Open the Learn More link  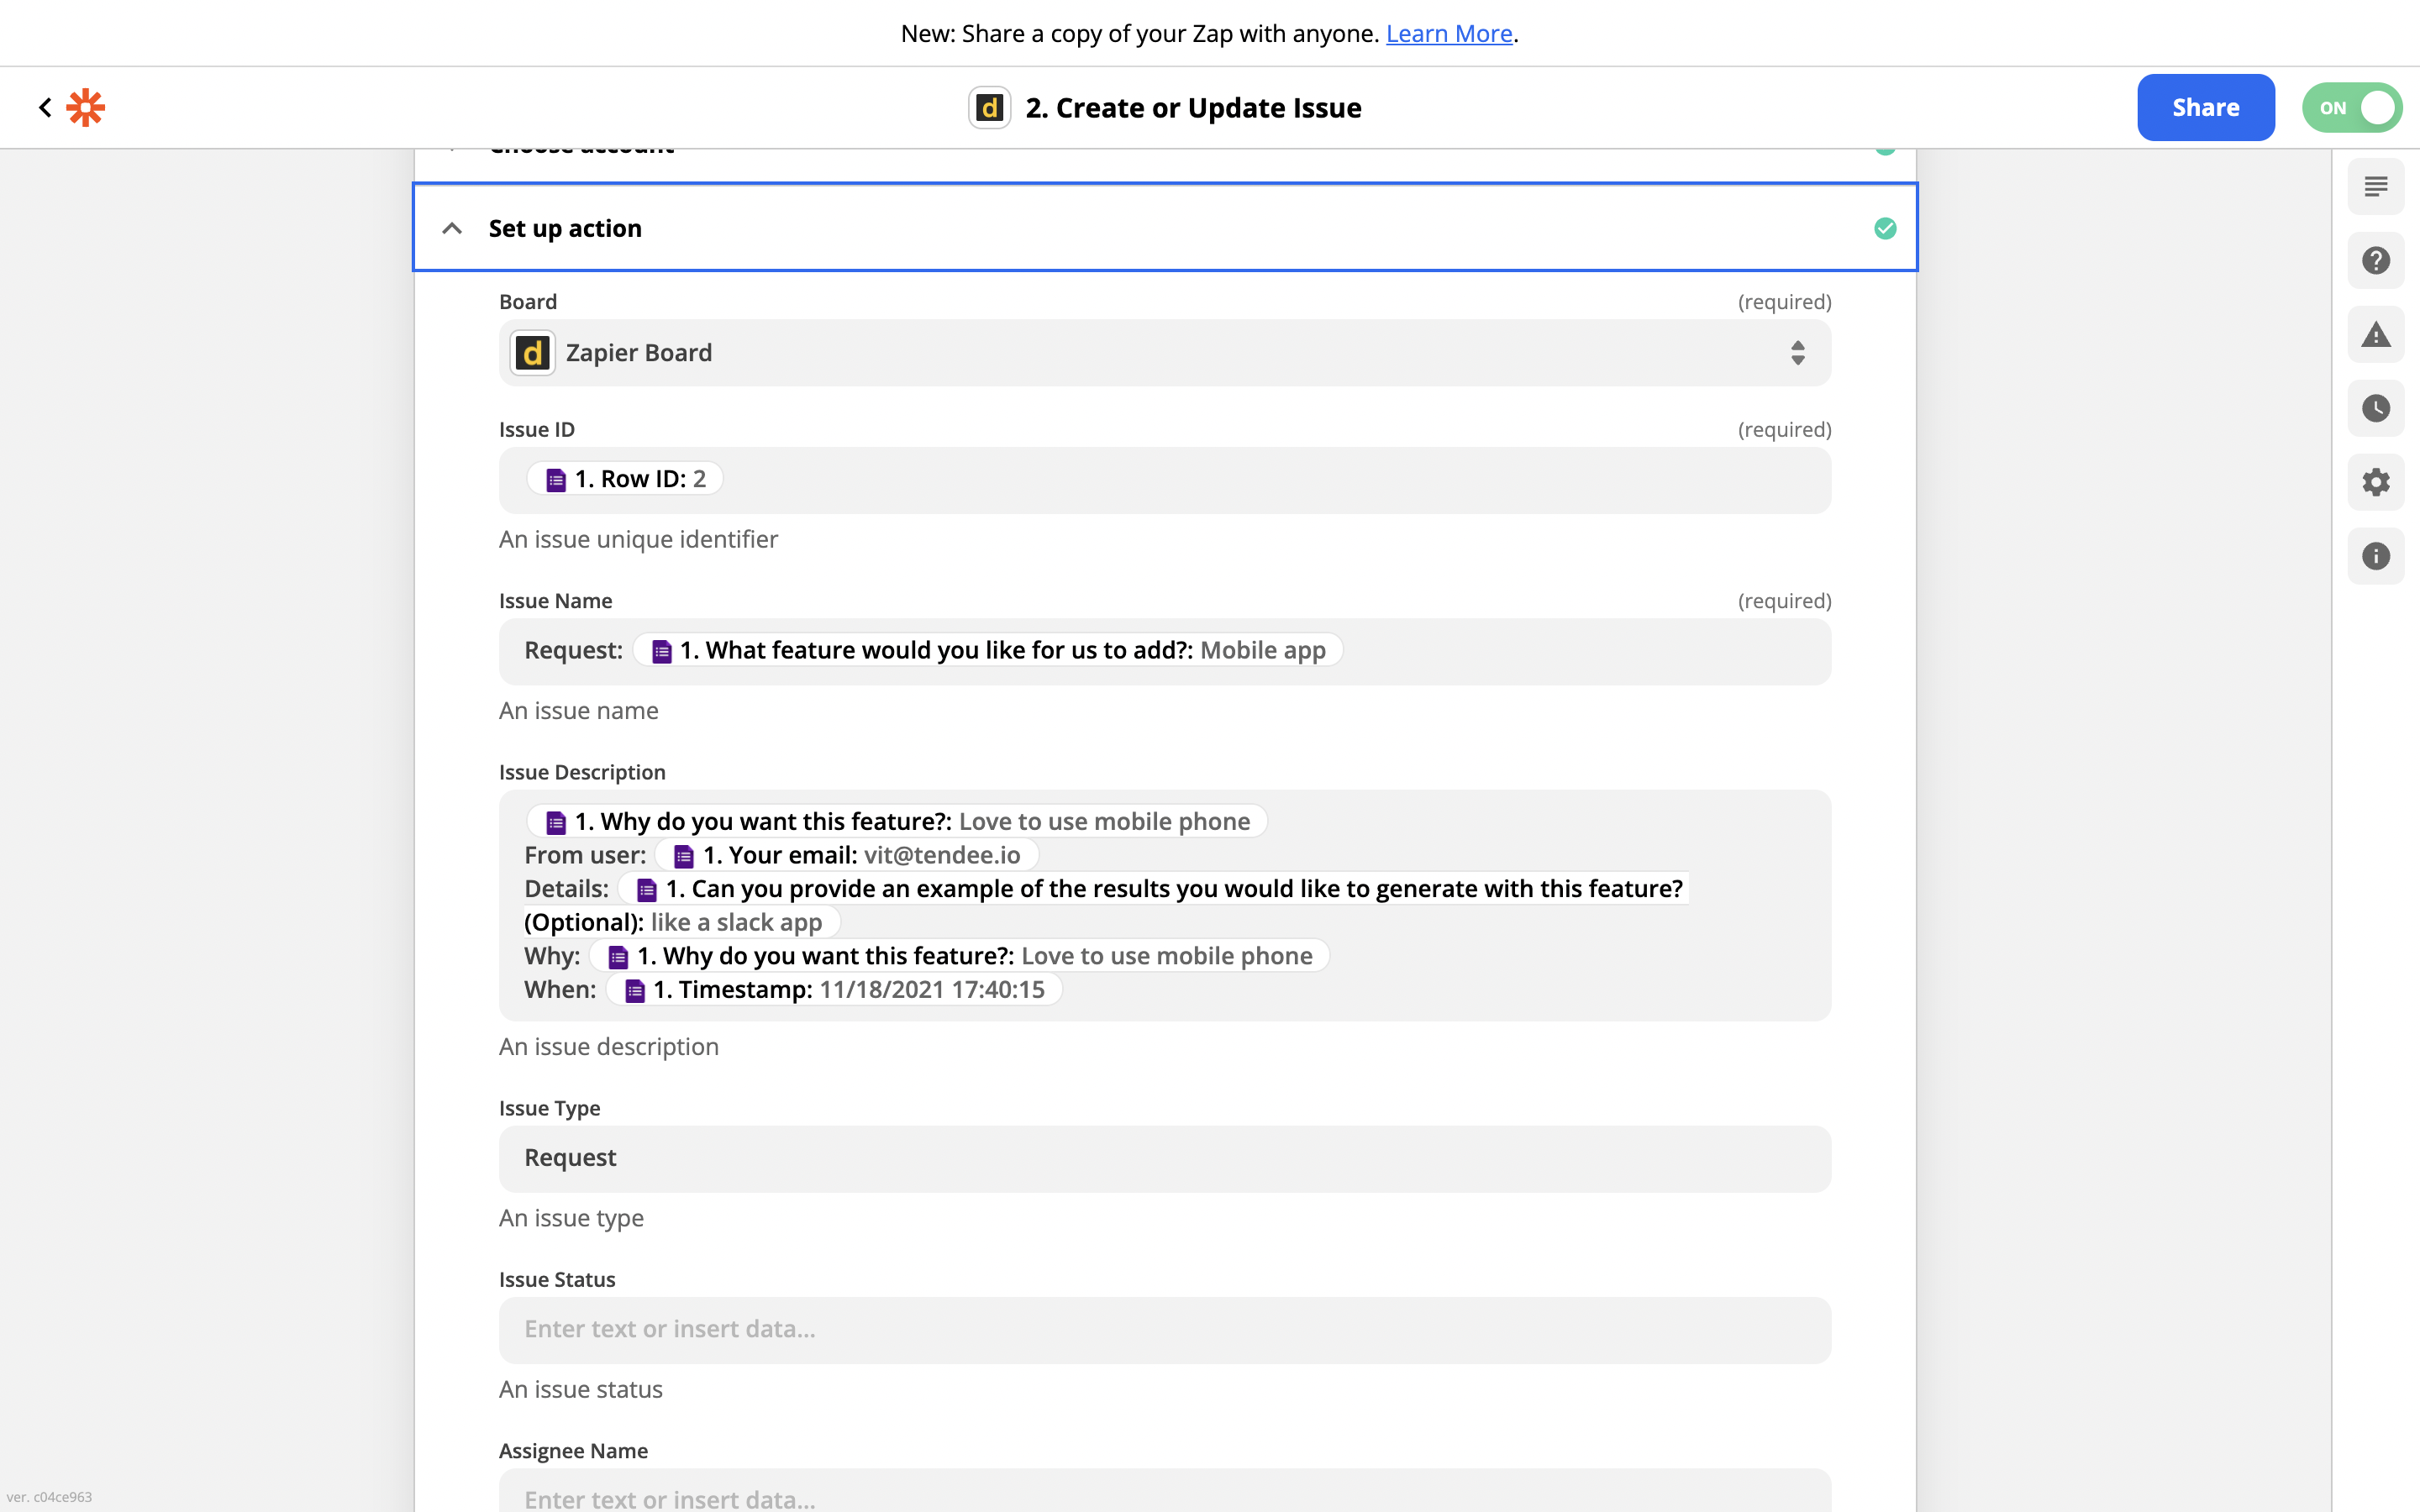[x=1448, y=34]
